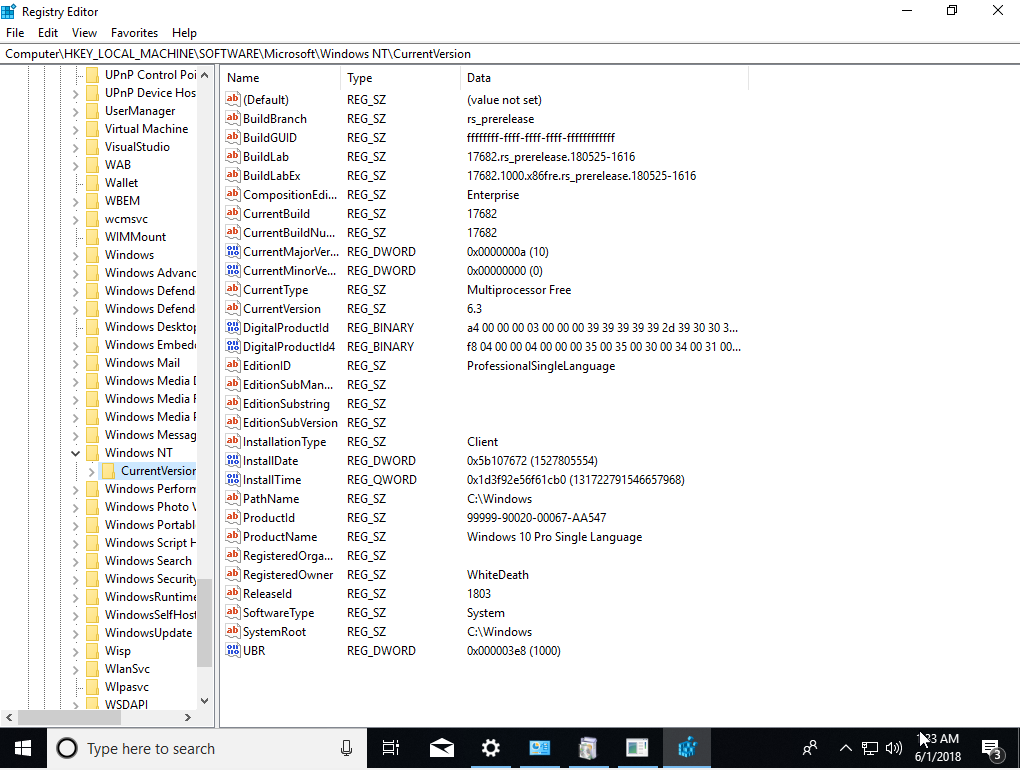Sort values by Type column header
This screenshot has height=770, width=1020.
pyautogui.click(x=401, y=77)
